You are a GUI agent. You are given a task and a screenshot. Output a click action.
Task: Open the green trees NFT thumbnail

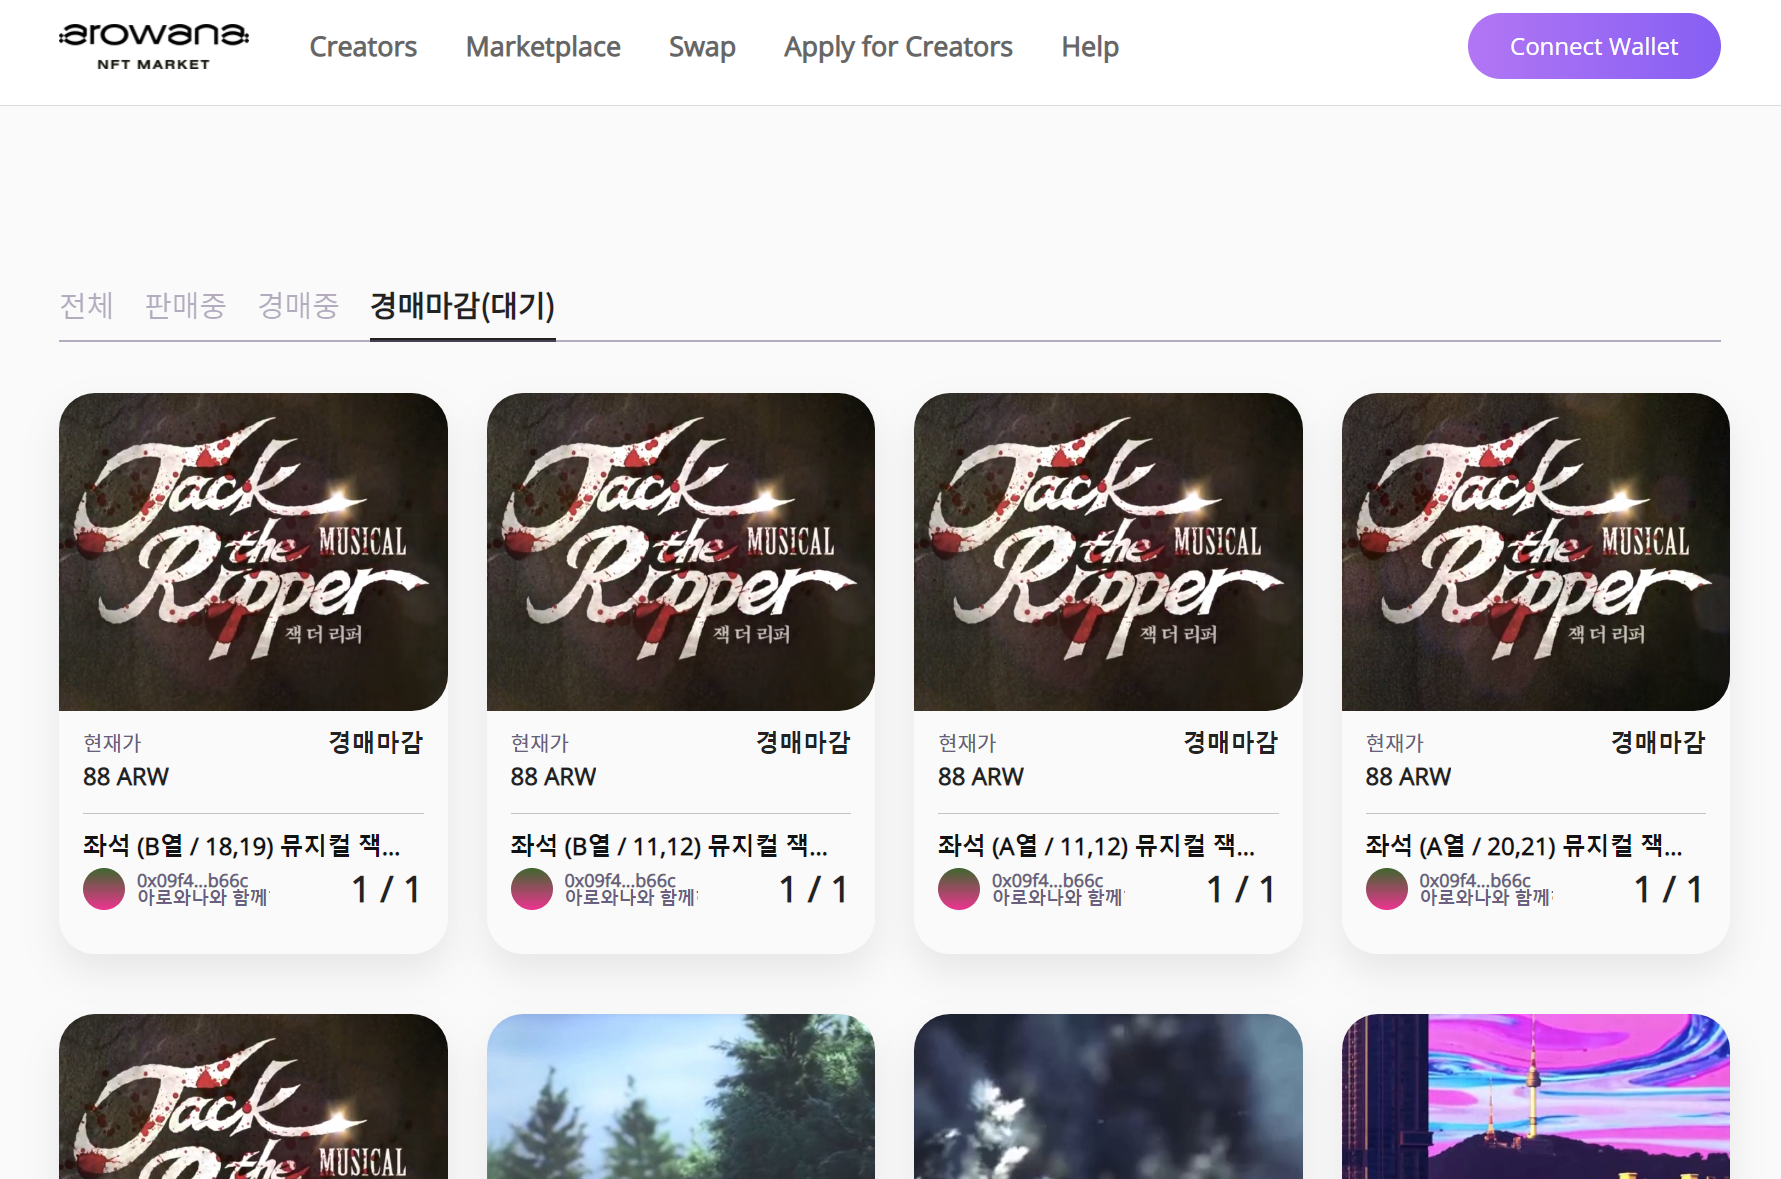pos(681,1097)
